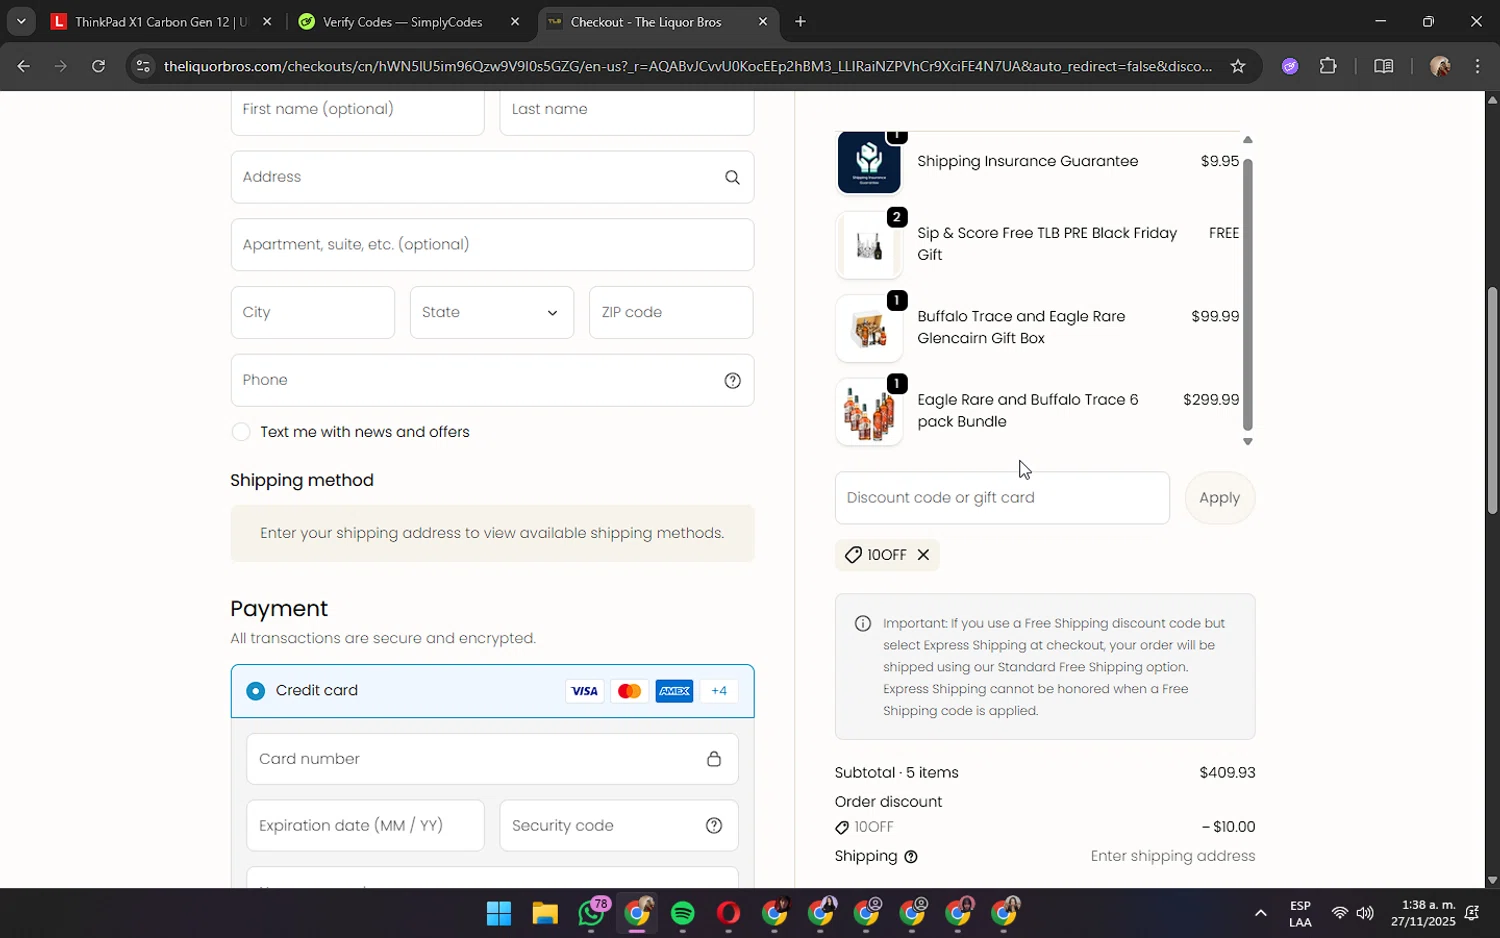Click the info icon in Important notice
Viewport: 1500px width, 938px height.
[863, 624]
